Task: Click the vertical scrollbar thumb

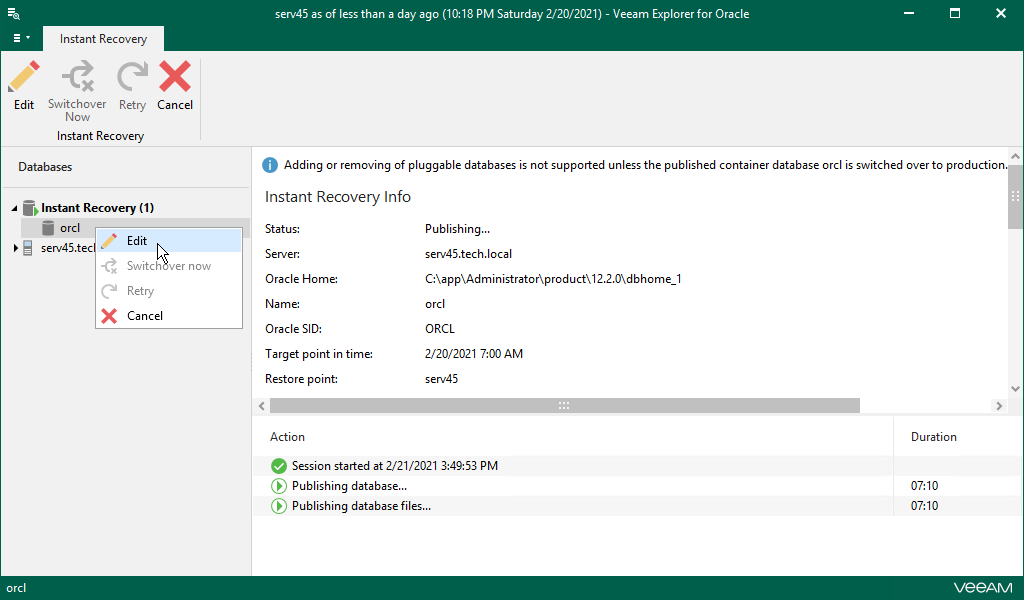Action: tap(1015, 196)
